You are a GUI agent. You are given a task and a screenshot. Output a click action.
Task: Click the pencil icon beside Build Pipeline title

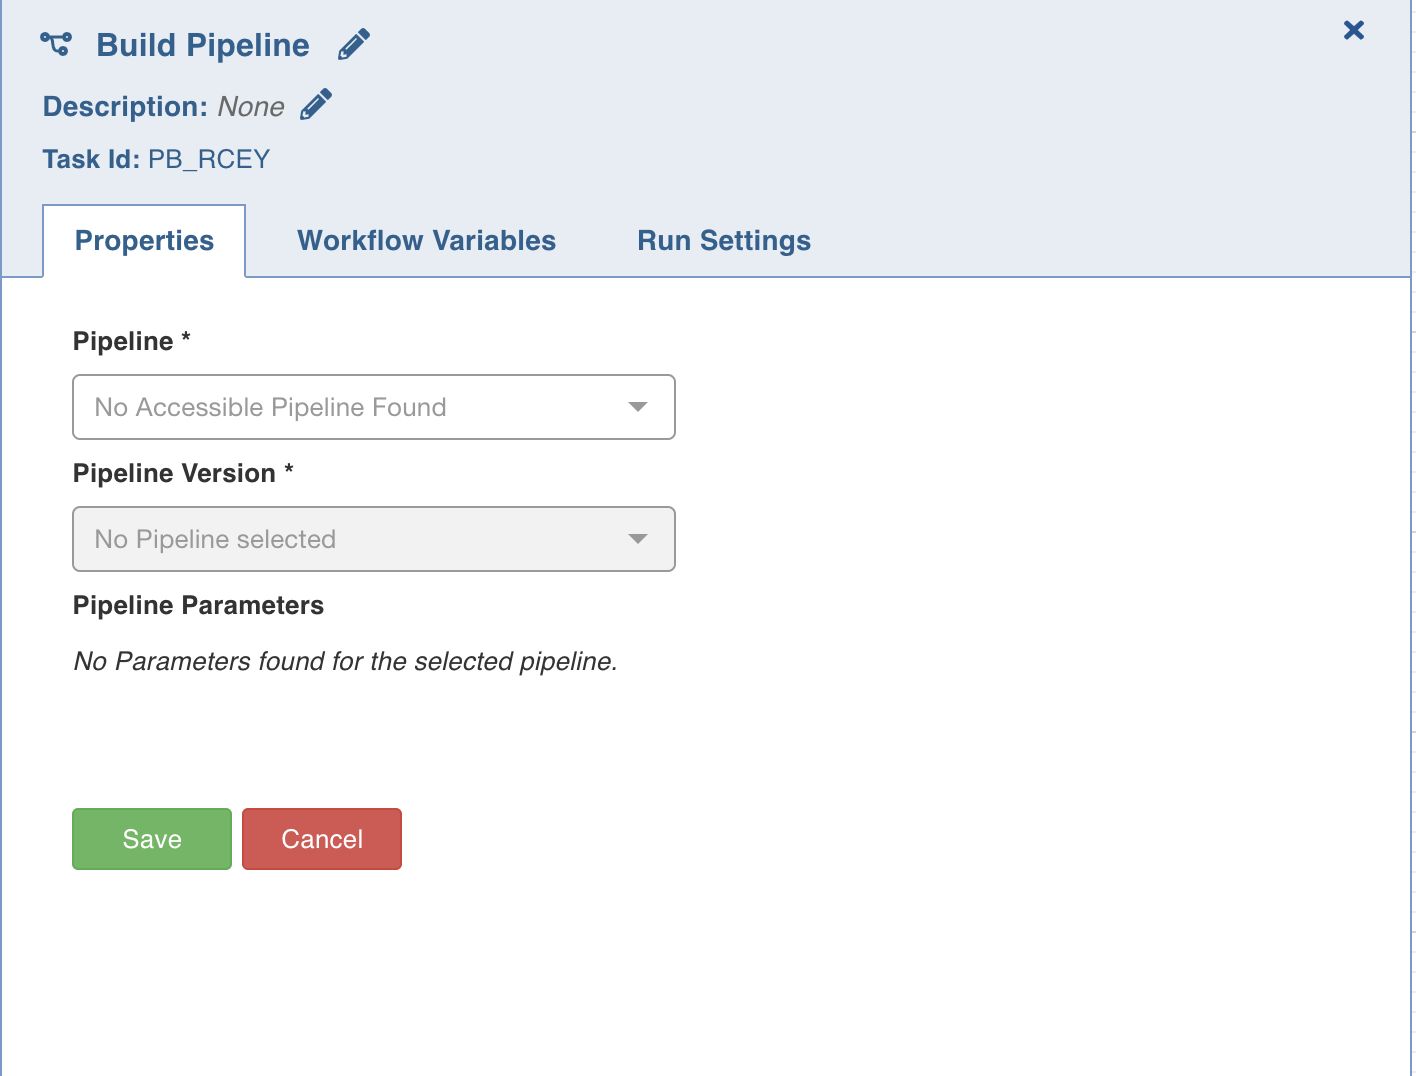354,45
